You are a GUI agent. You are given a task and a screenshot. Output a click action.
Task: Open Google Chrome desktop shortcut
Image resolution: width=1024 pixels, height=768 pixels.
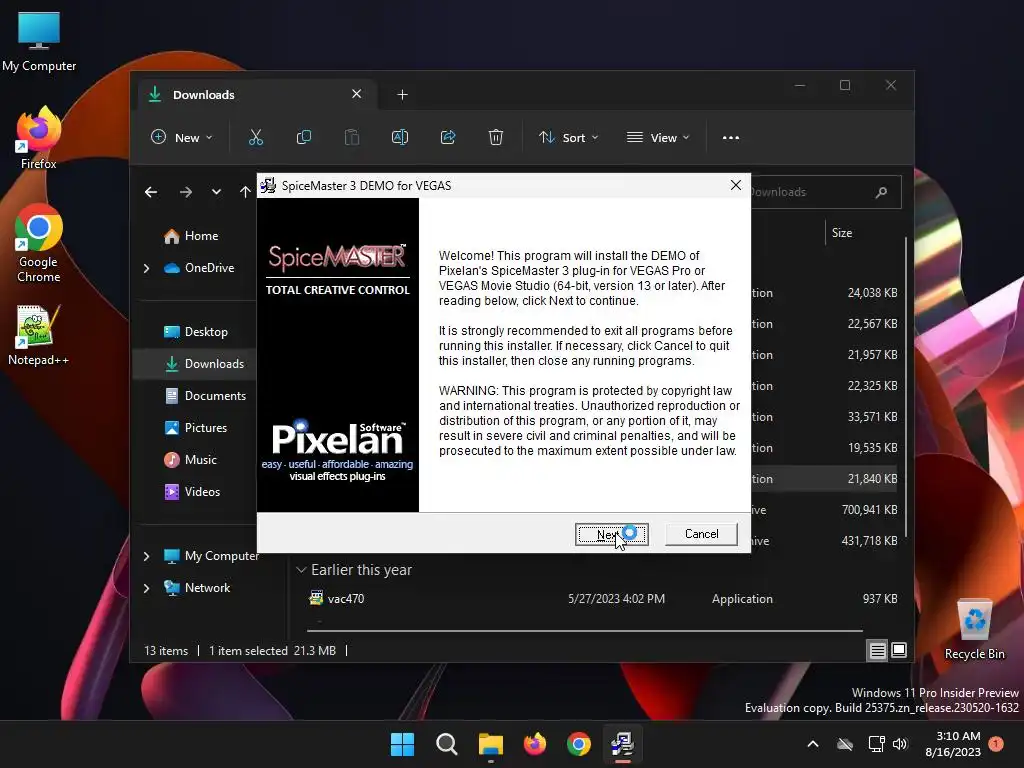click(39, 244)
